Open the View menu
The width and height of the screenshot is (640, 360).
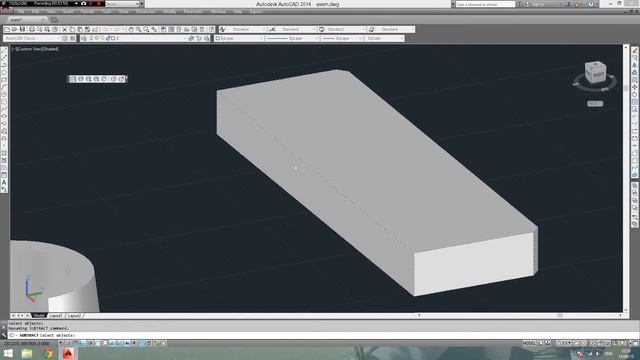tap(51, 12)
